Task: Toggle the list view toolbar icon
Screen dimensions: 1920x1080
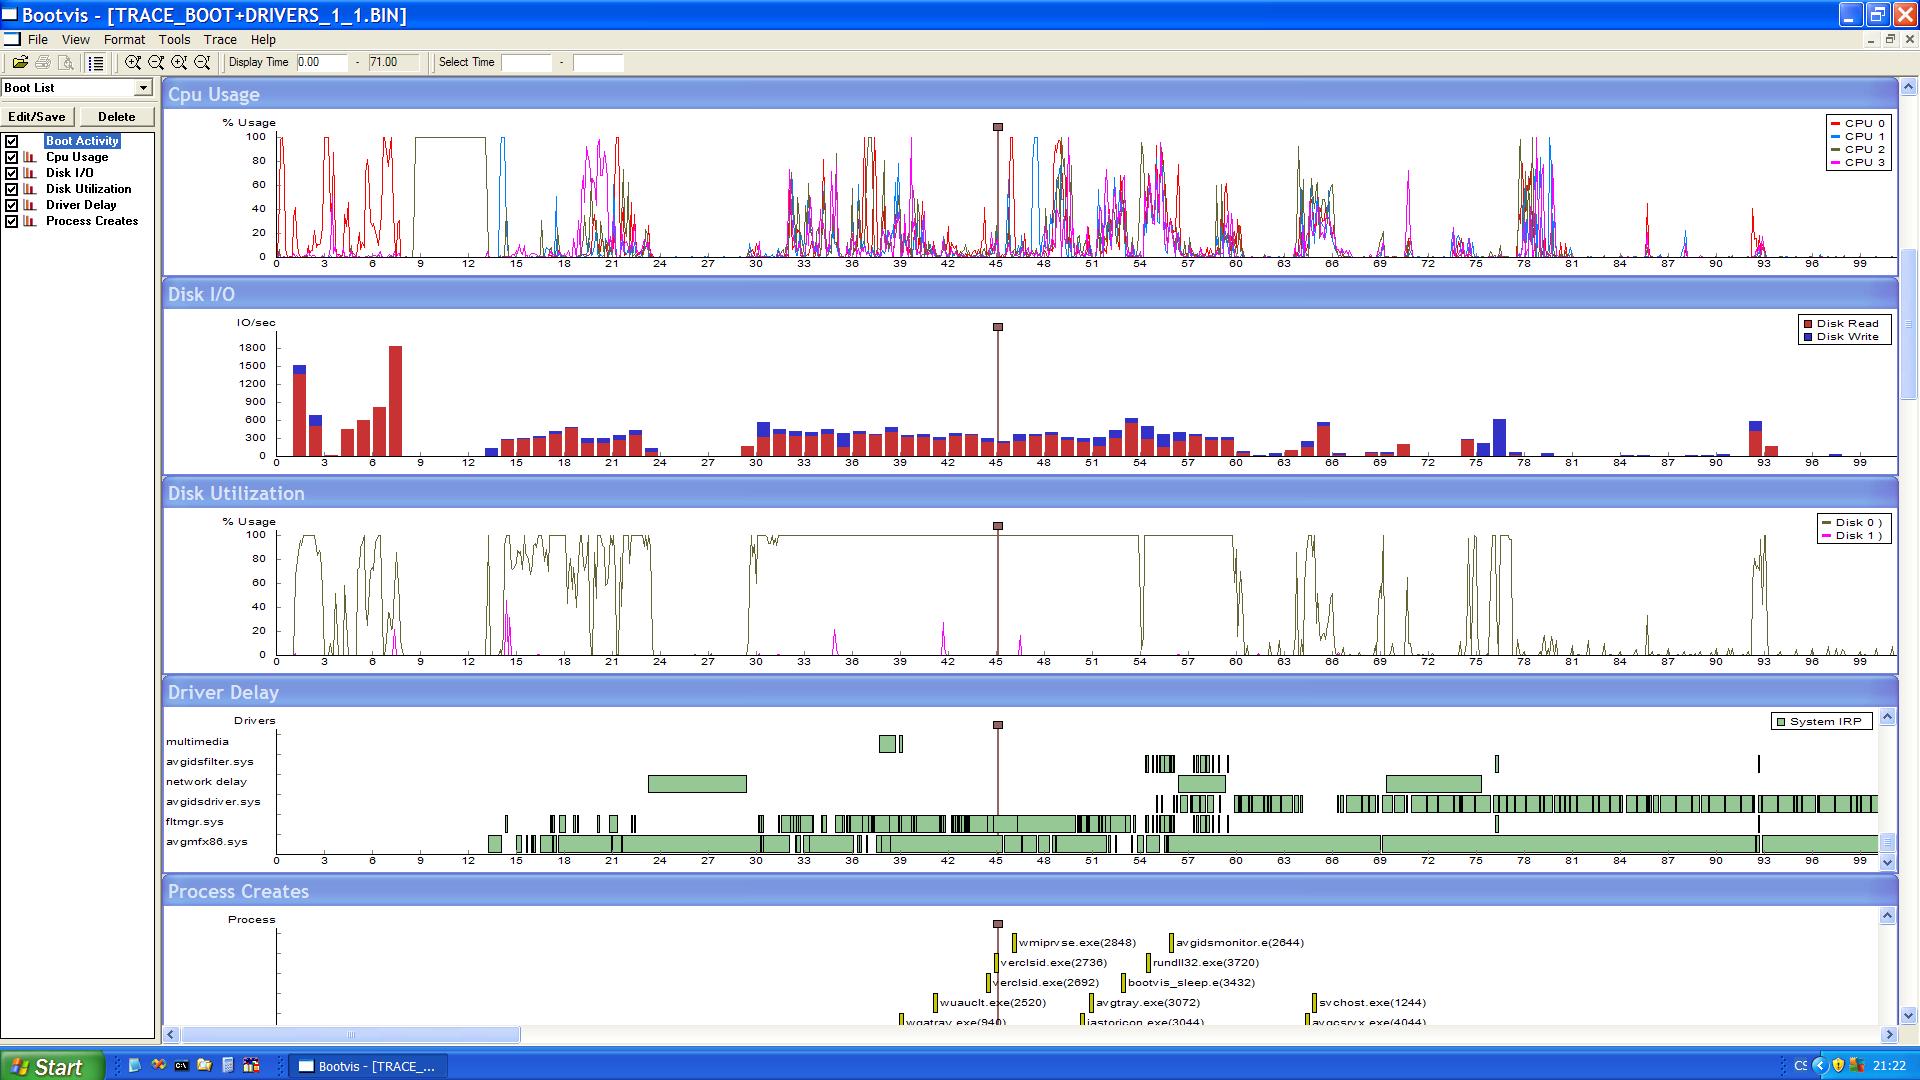Action: coord(95,62)
